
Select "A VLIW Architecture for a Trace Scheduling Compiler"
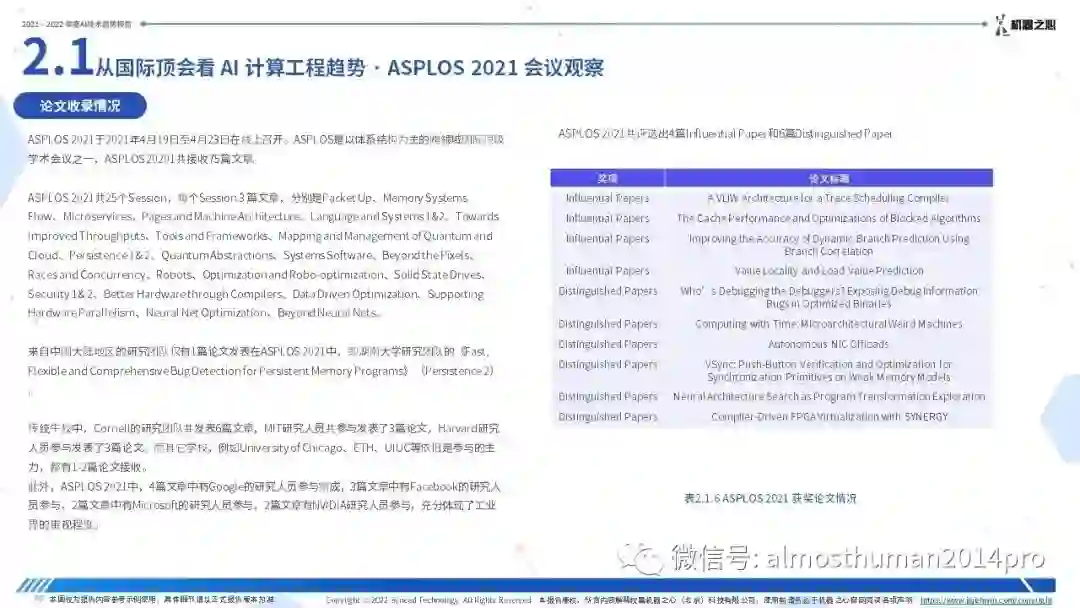click(828, 198)
